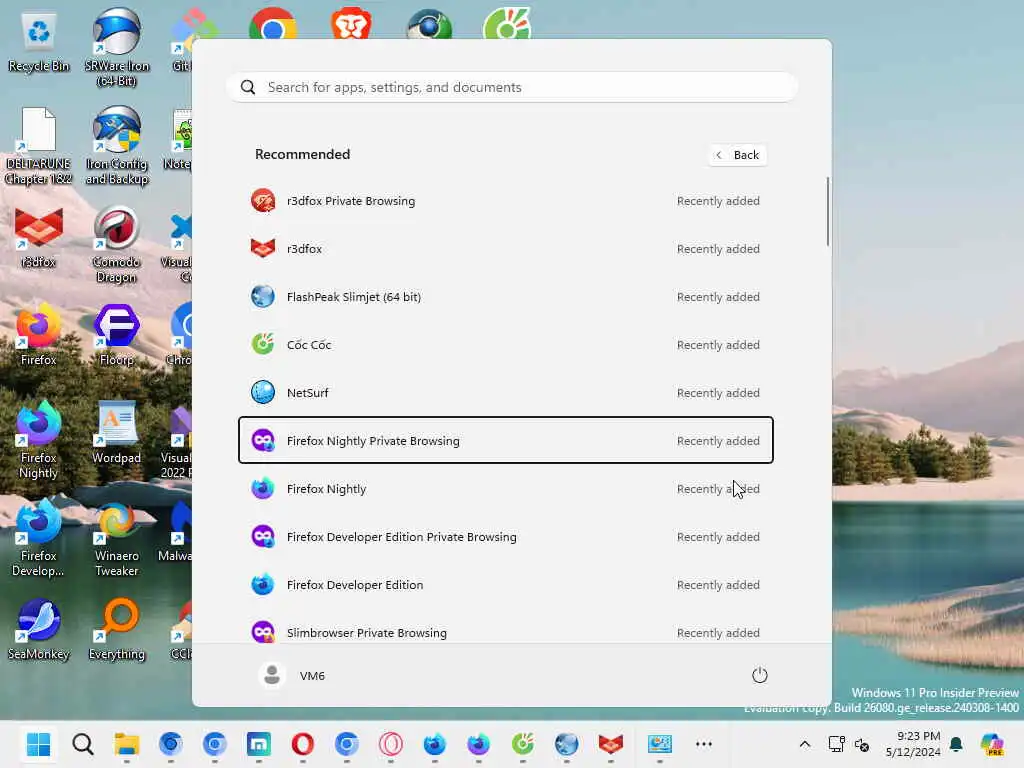This screenshot has height=768, width=1024.
Task: Click the Windows Start button
Action: pos(39,744)
